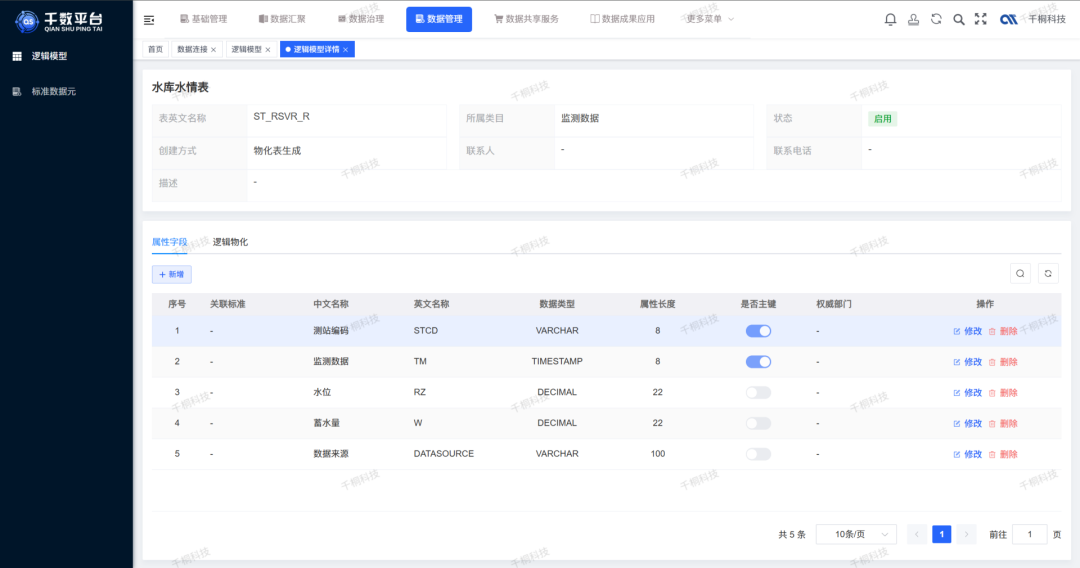Delete the 蓄水量 W row
1080x568 pixels.
click(1004, 423)
